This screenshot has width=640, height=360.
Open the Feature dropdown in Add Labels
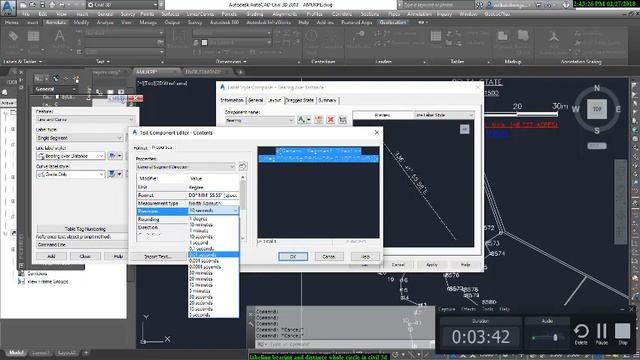click(x=131, y=120)
